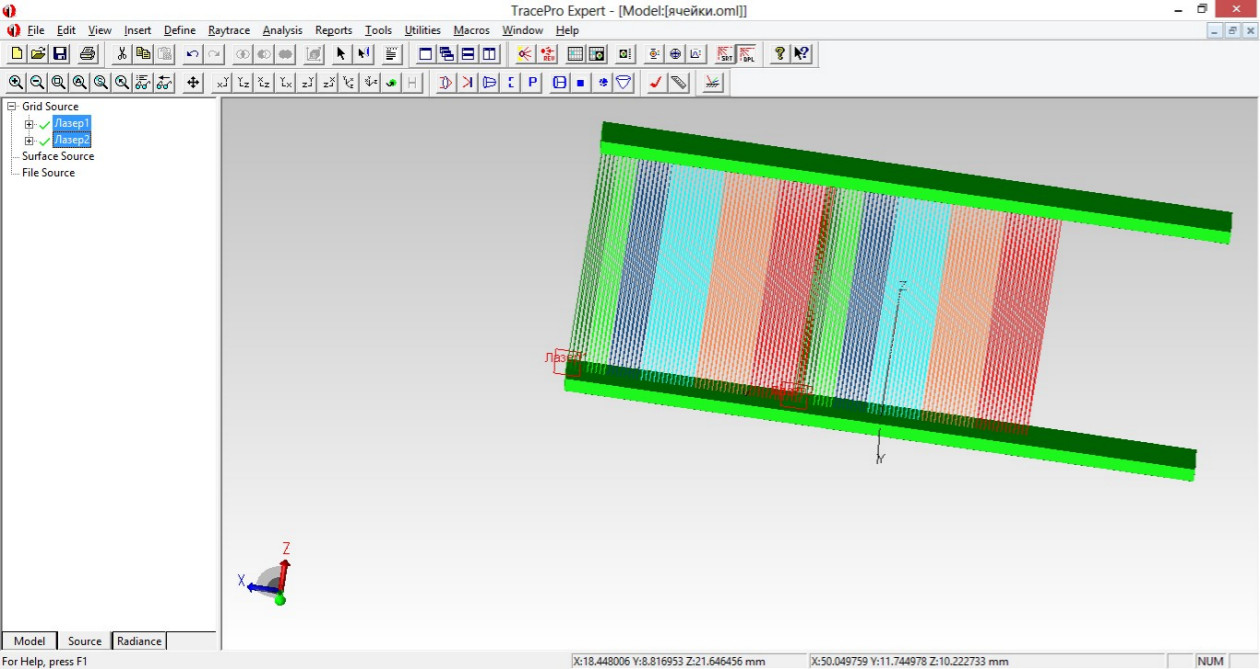
Task: Collapse the Grid Source tree node
Action: [x=11, y=107]
